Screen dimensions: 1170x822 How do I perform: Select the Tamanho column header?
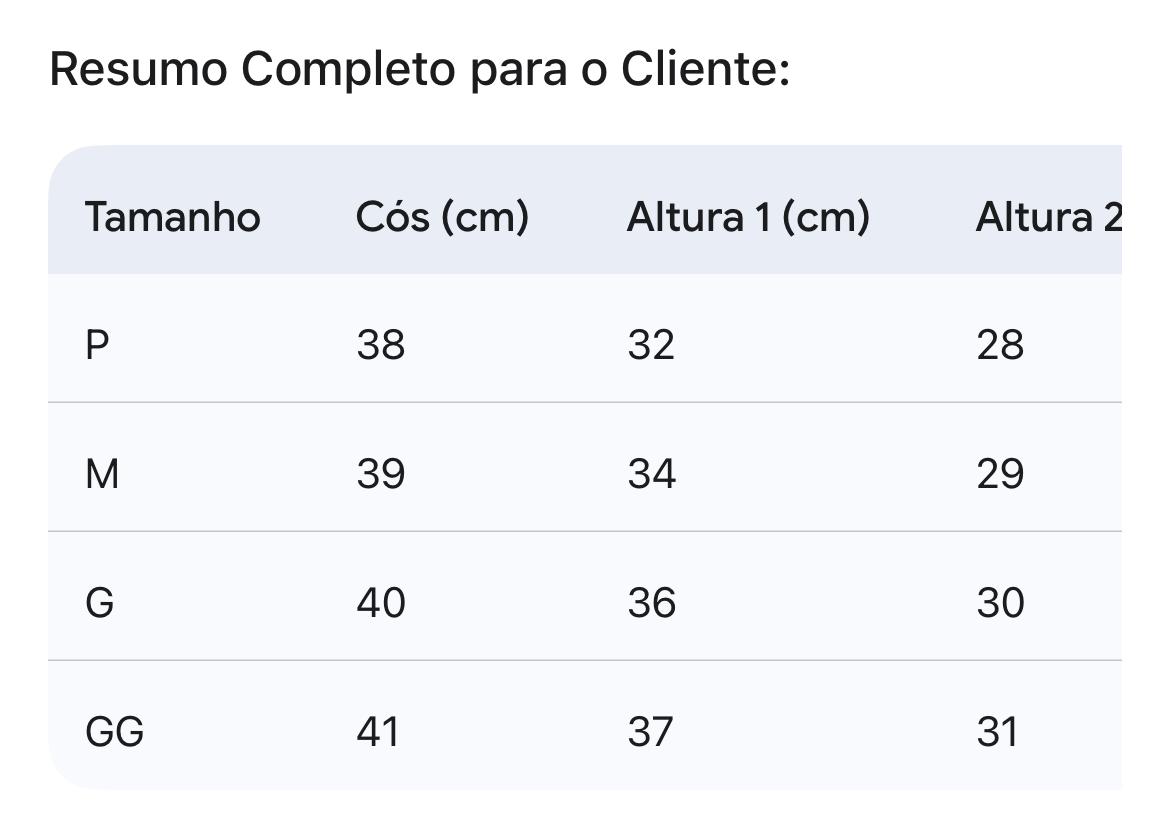click(x=172, y=217)
